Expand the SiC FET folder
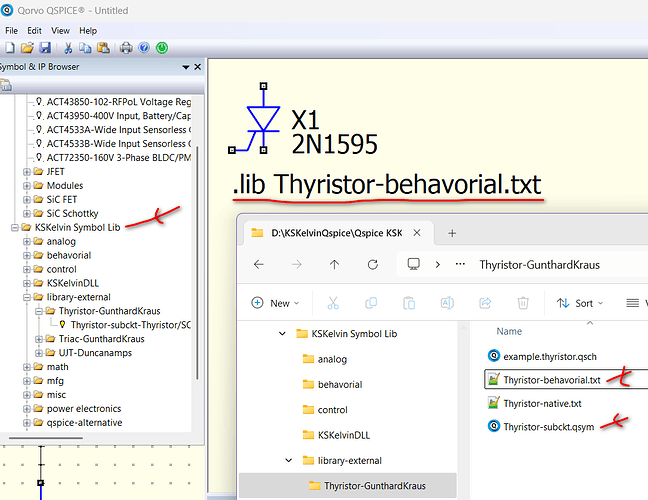Screen dimensions: 648x500 pos(27,200)
